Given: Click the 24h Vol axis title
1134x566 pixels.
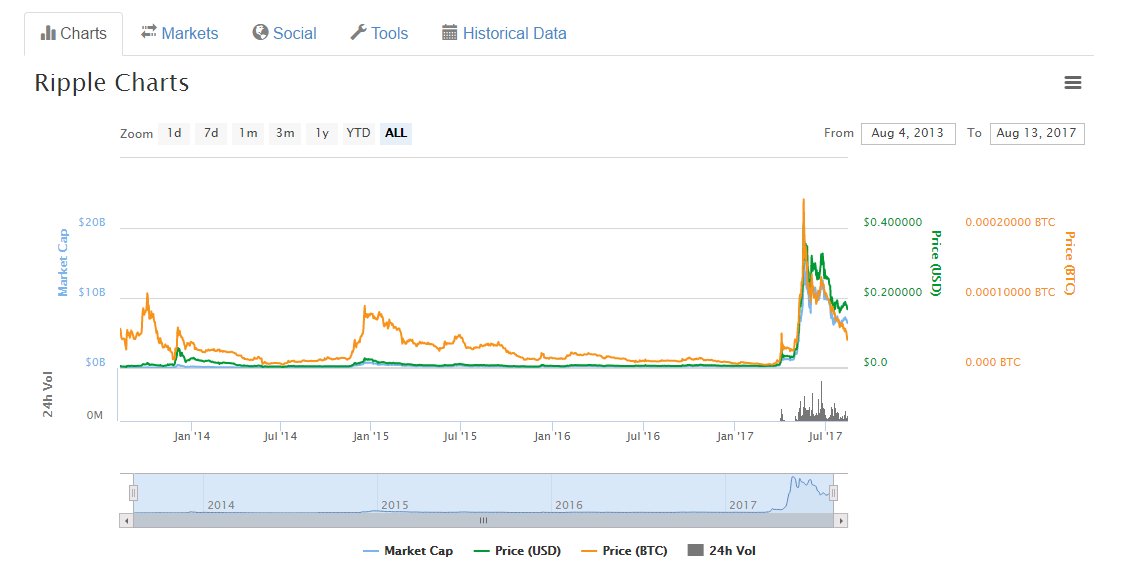Looking at the screenshot, I should (48, 395).
